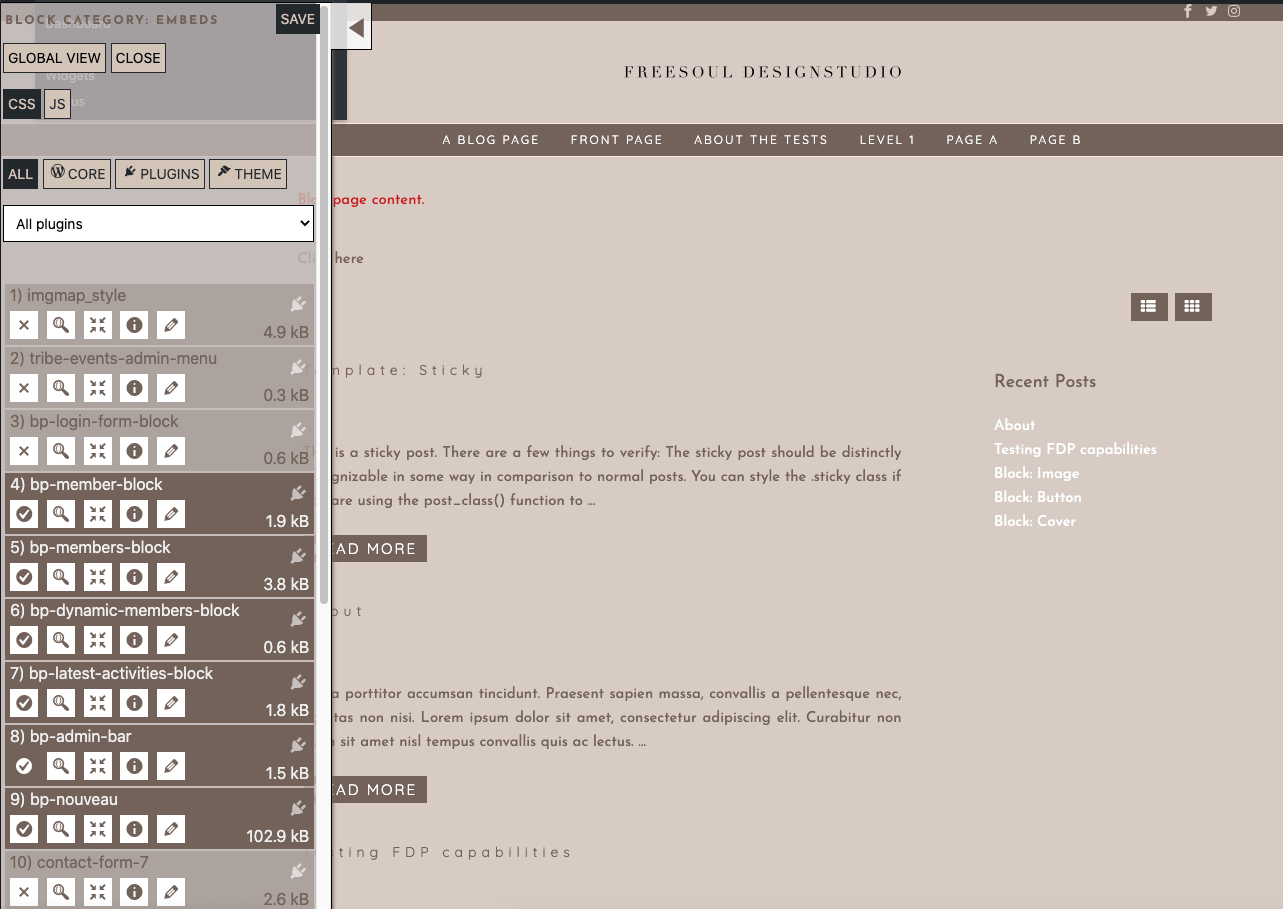Open info icon for bp-member-block
The image size is (1283, 909).
[134, 514]
